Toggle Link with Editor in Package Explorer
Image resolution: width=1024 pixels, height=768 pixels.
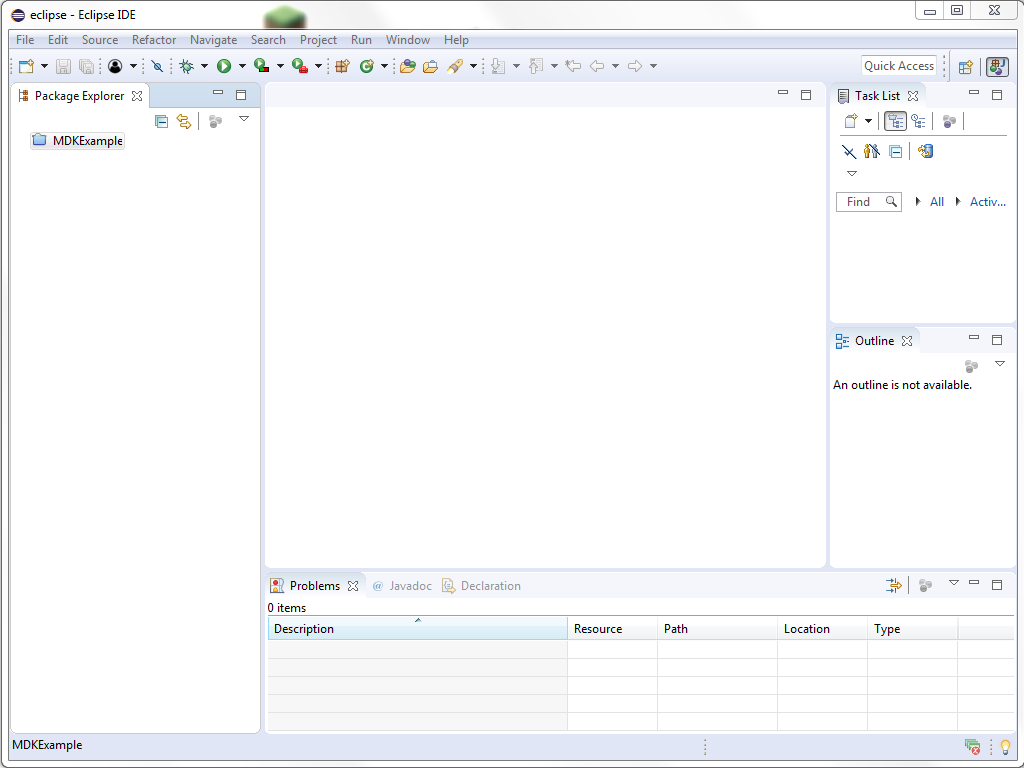click(184, 120)
